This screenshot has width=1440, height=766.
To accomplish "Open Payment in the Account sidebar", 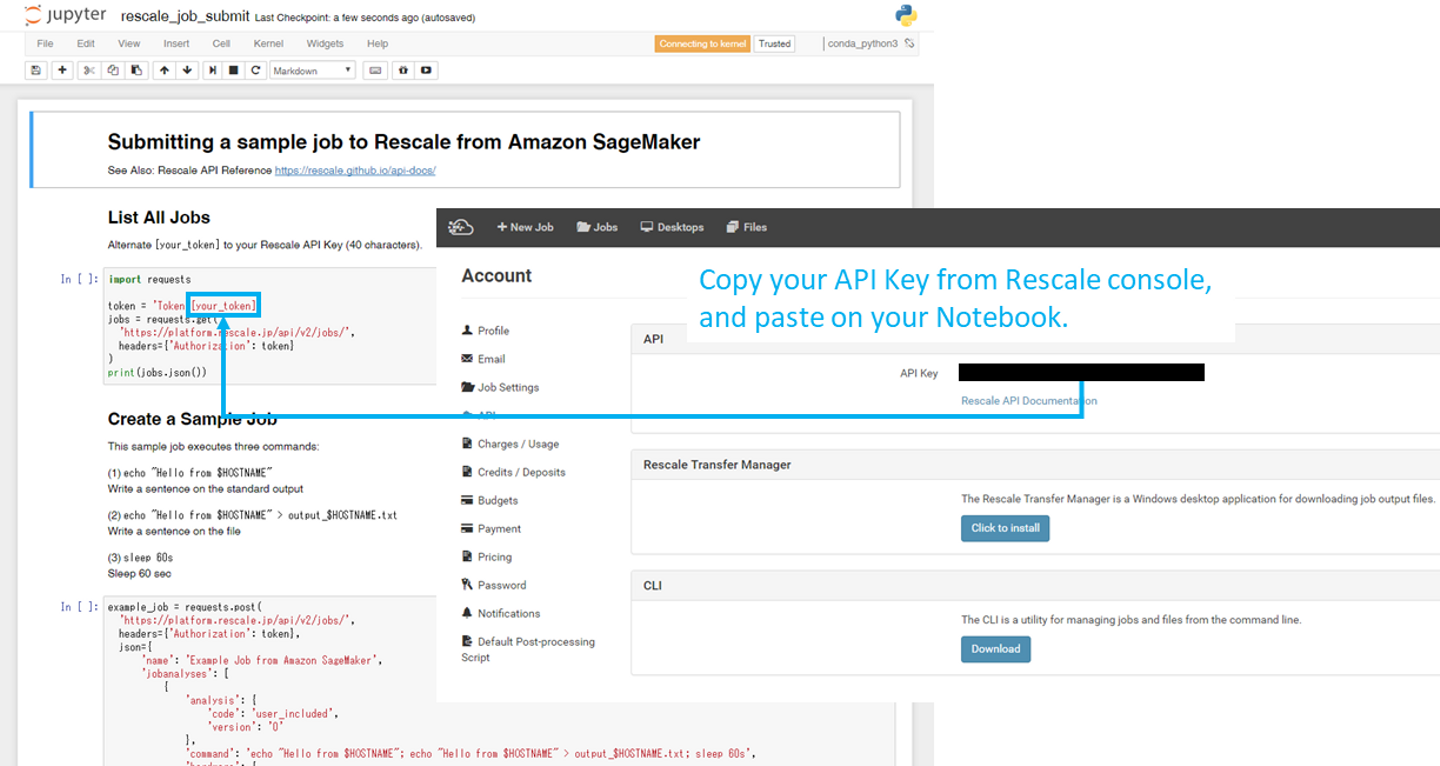I will click(491, 529).
